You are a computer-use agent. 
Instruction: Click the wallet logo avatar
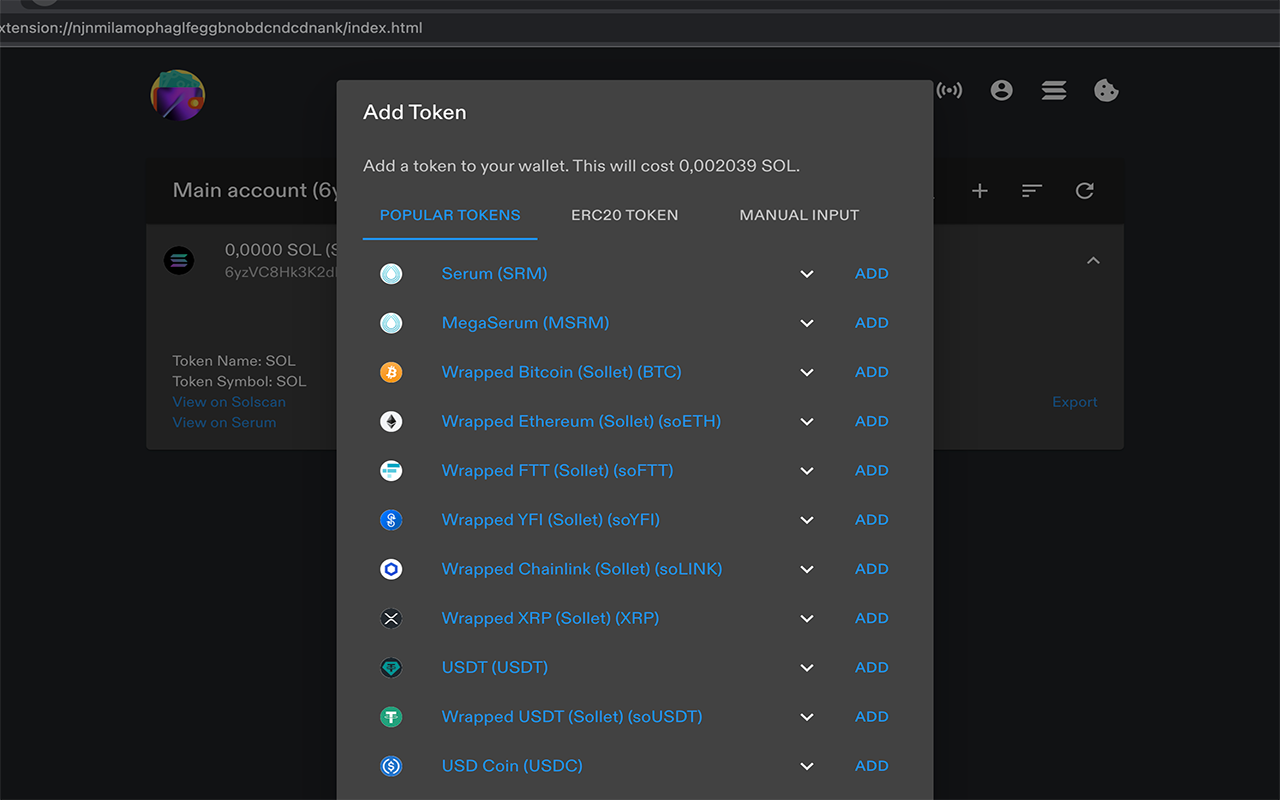click(178, 95)
